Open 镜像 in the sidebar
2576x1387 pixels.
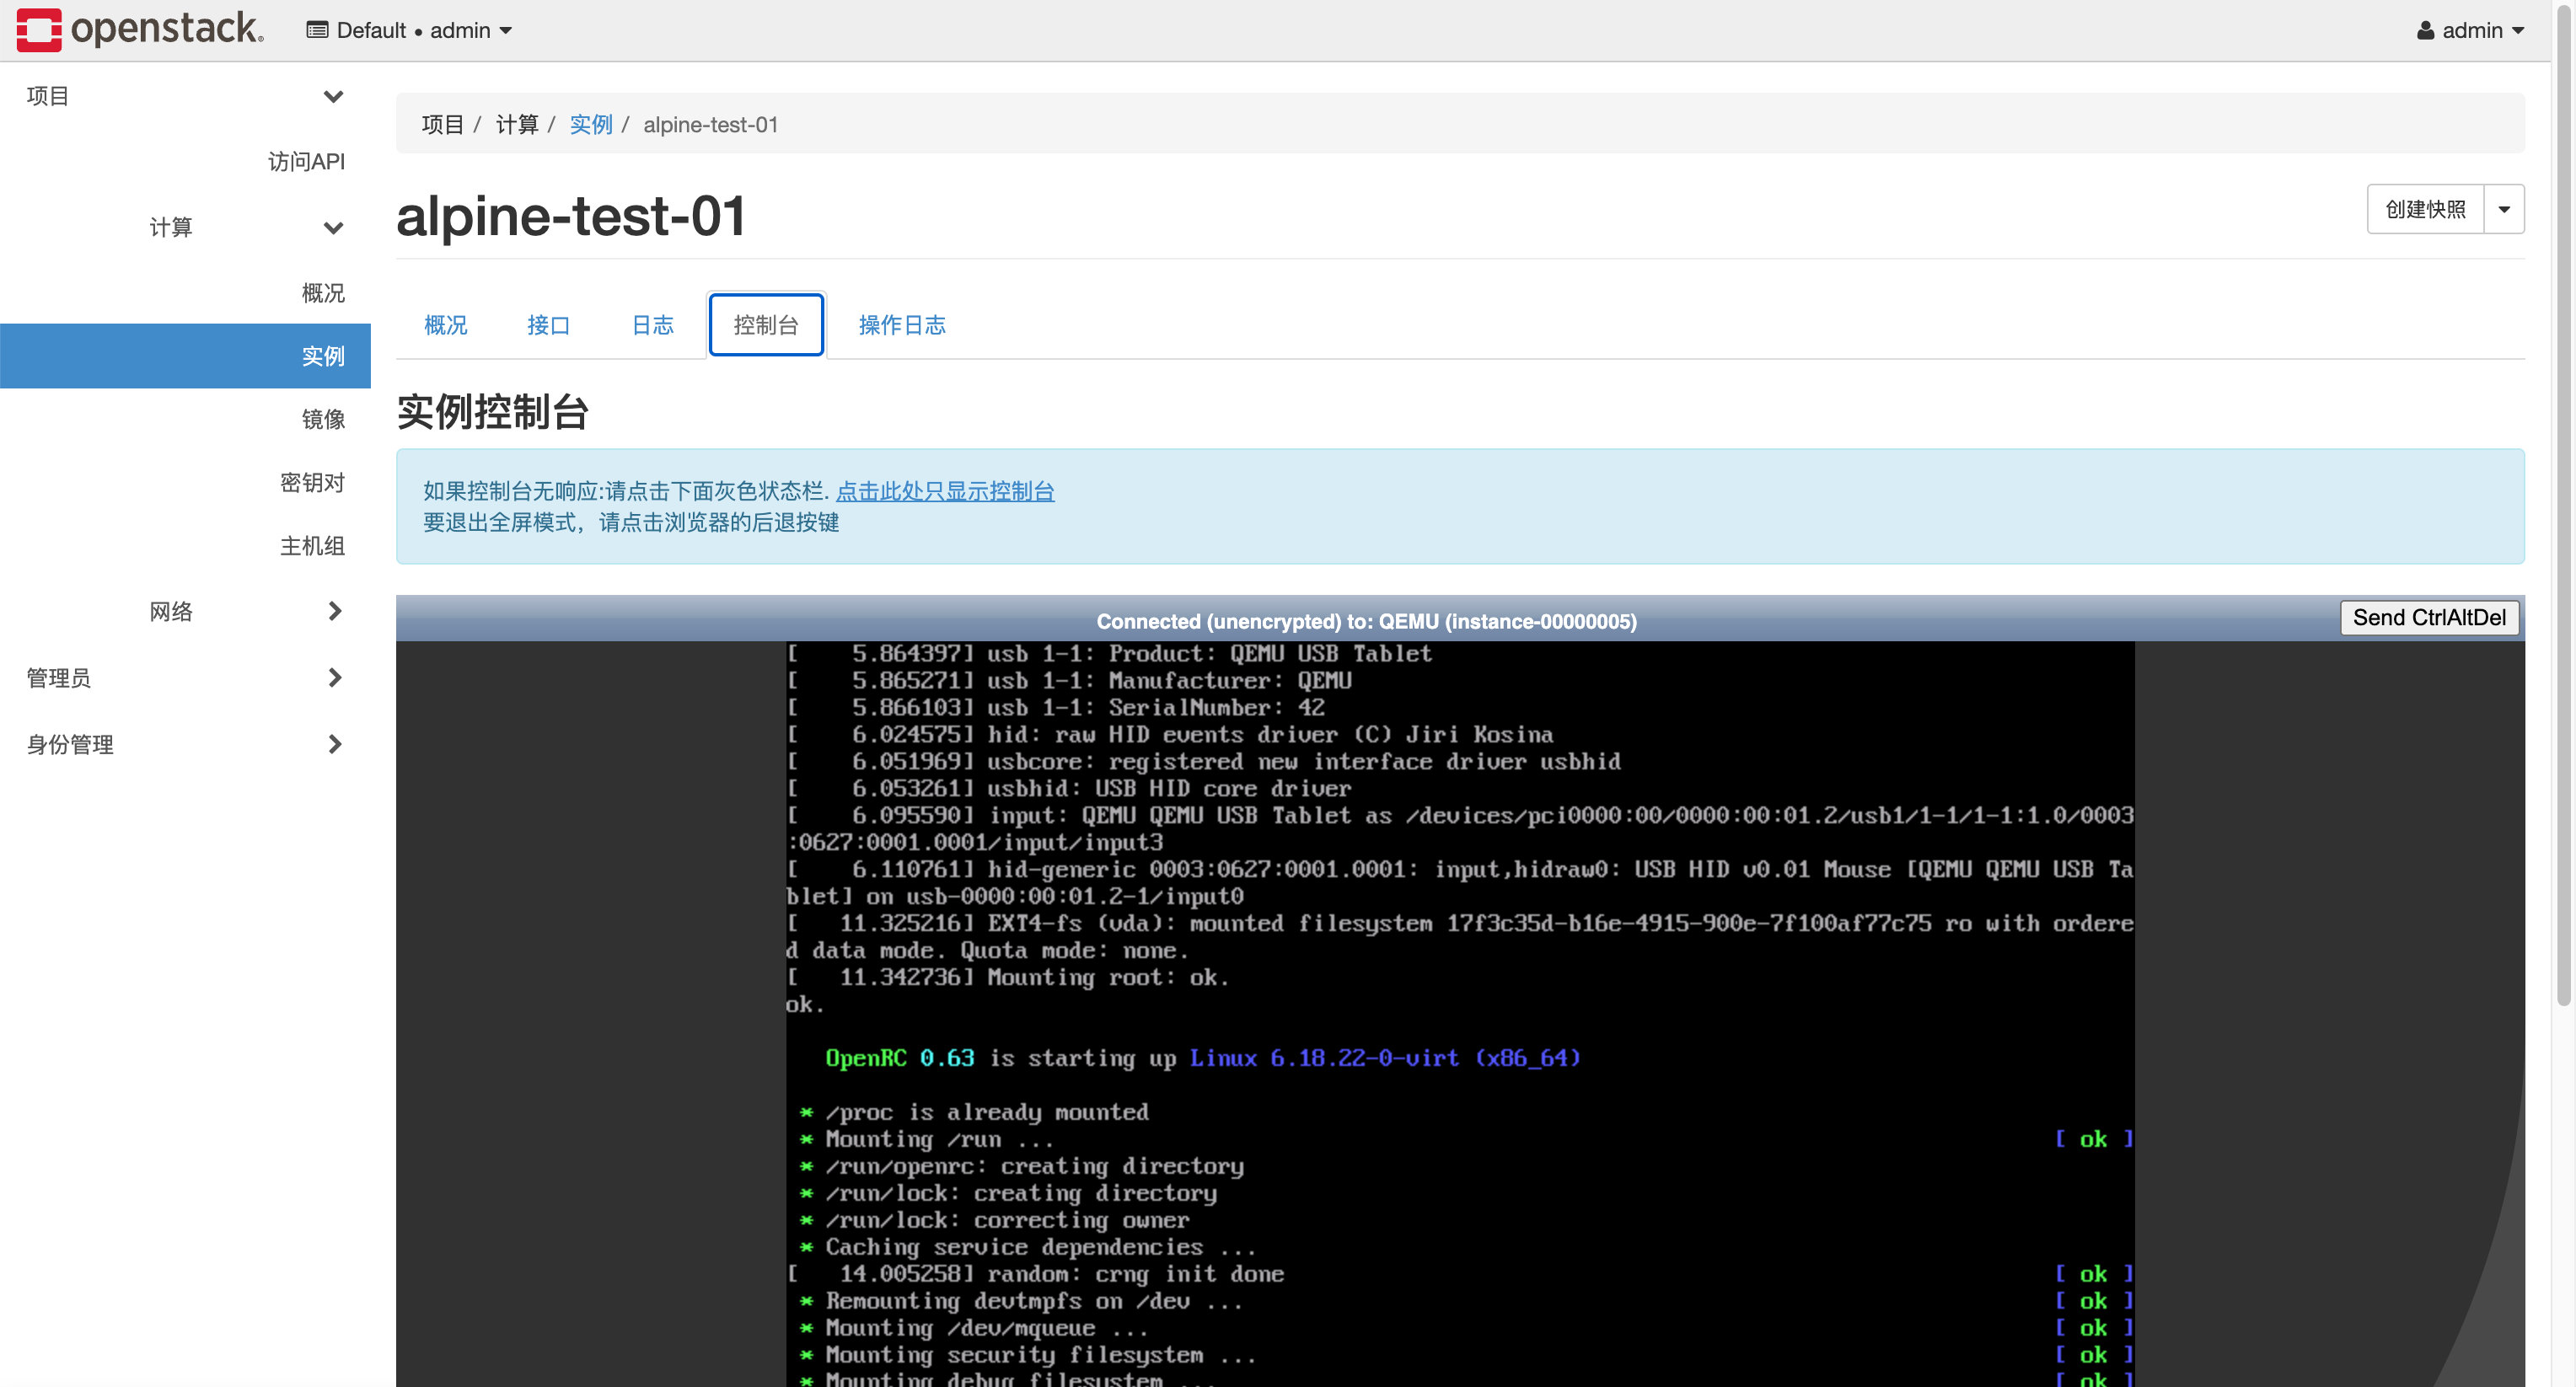(323, 419)
